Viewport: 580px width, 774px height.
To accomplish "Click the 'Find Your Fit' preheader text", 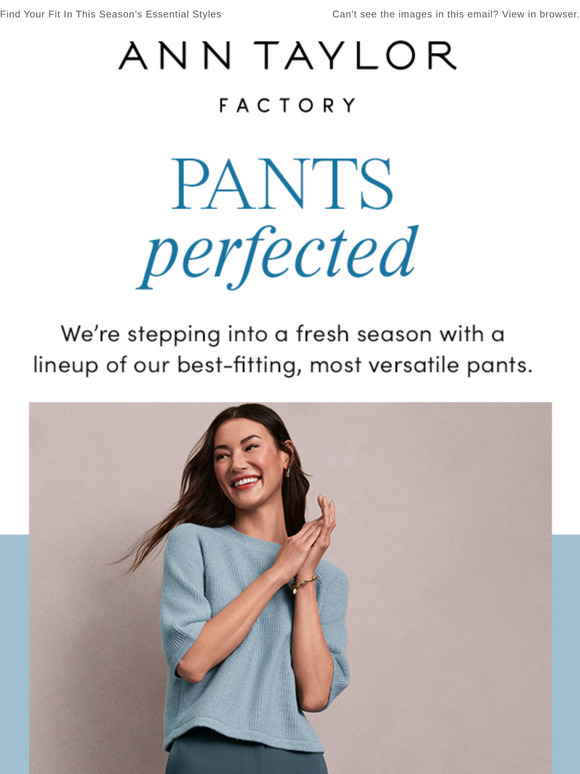I will (111, 14).
